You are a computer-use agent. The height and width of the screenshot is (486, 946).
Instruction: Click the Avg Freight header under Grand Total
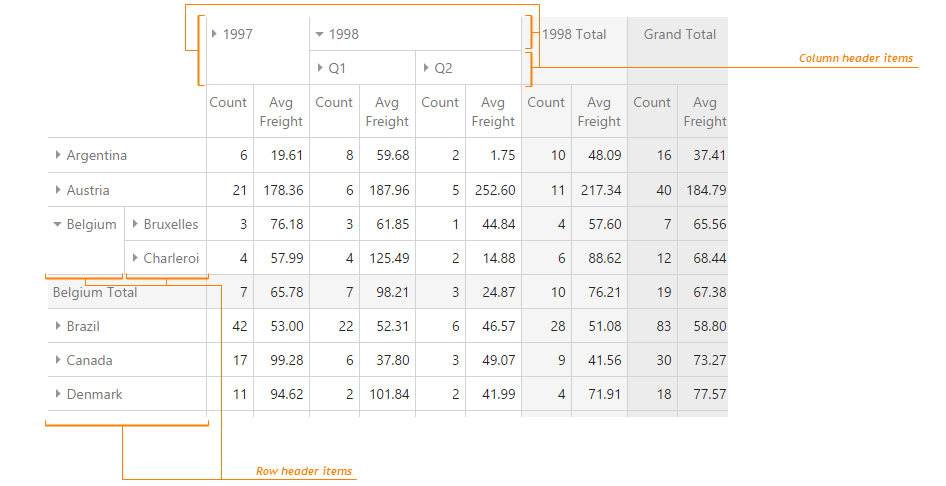click(x=704, y=111)
